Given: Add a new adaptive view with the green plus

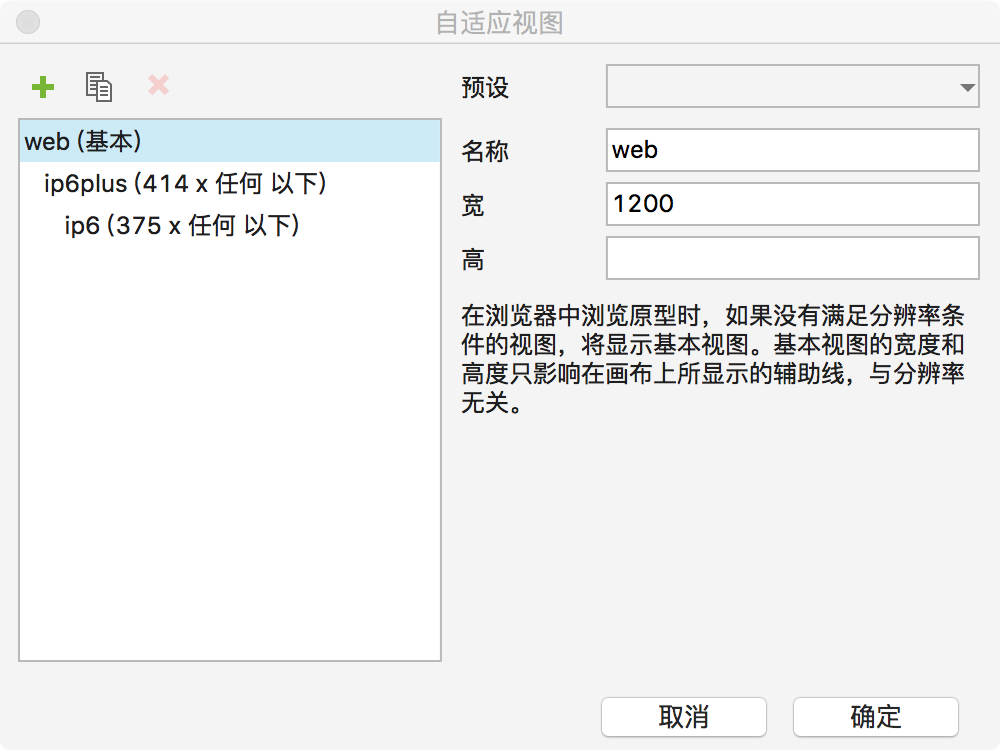Looking at the screenshot, I should 43,87.
